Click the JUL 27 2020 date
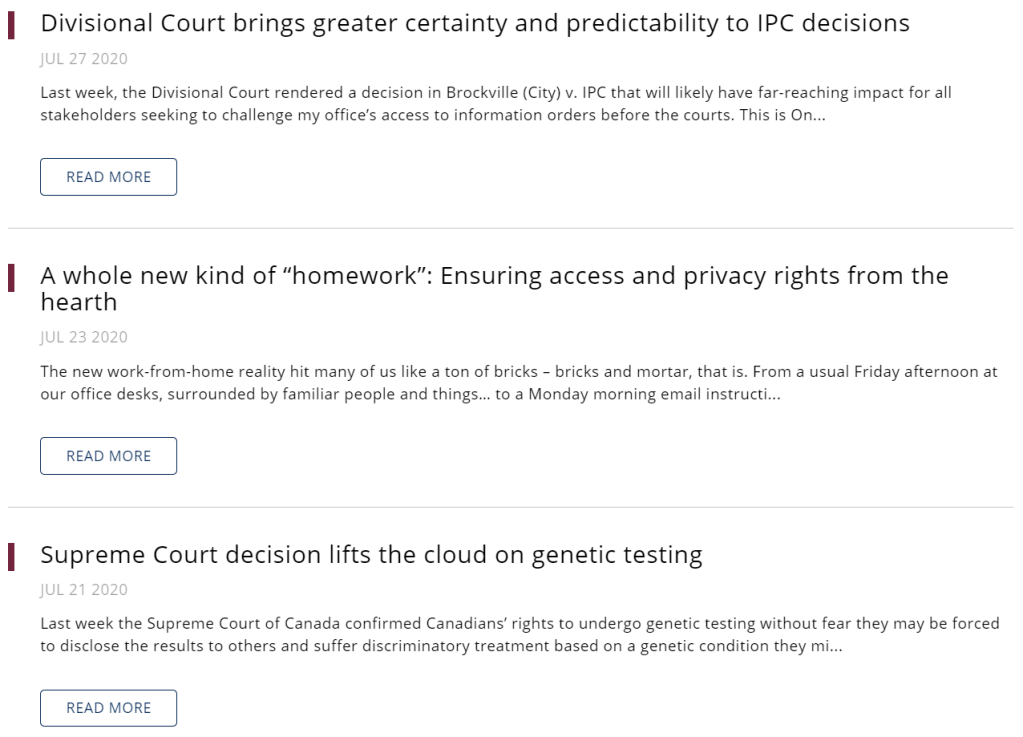The height and width of the screenshot is (737, 1023). pyautogui.click(x=84, y=59)
